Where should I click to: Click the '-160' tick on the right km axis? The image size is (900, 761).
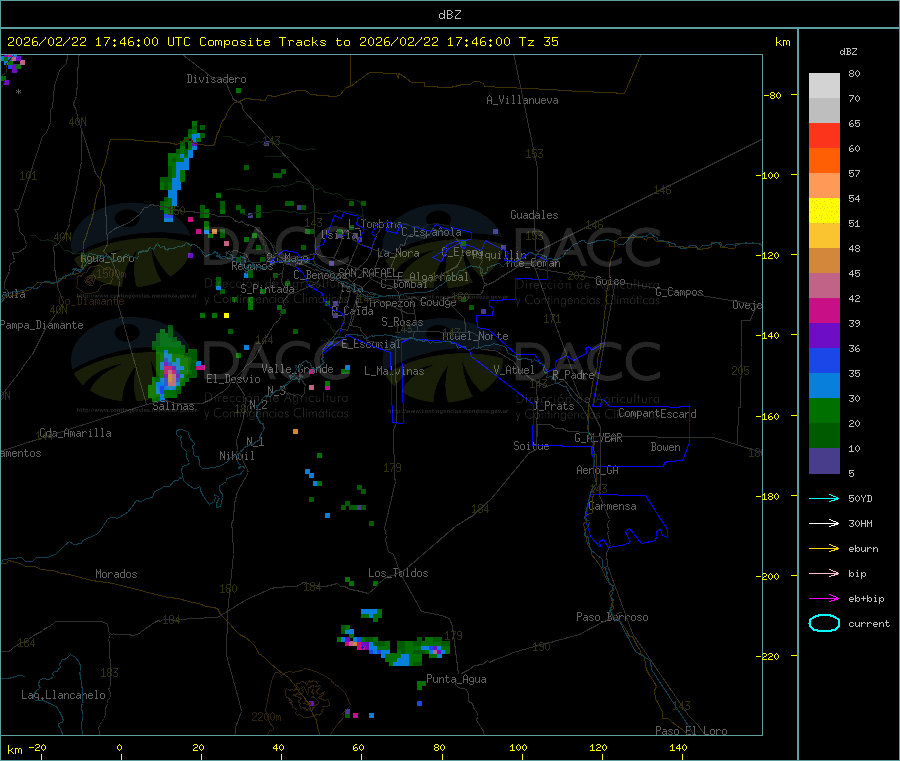point(767,416)
